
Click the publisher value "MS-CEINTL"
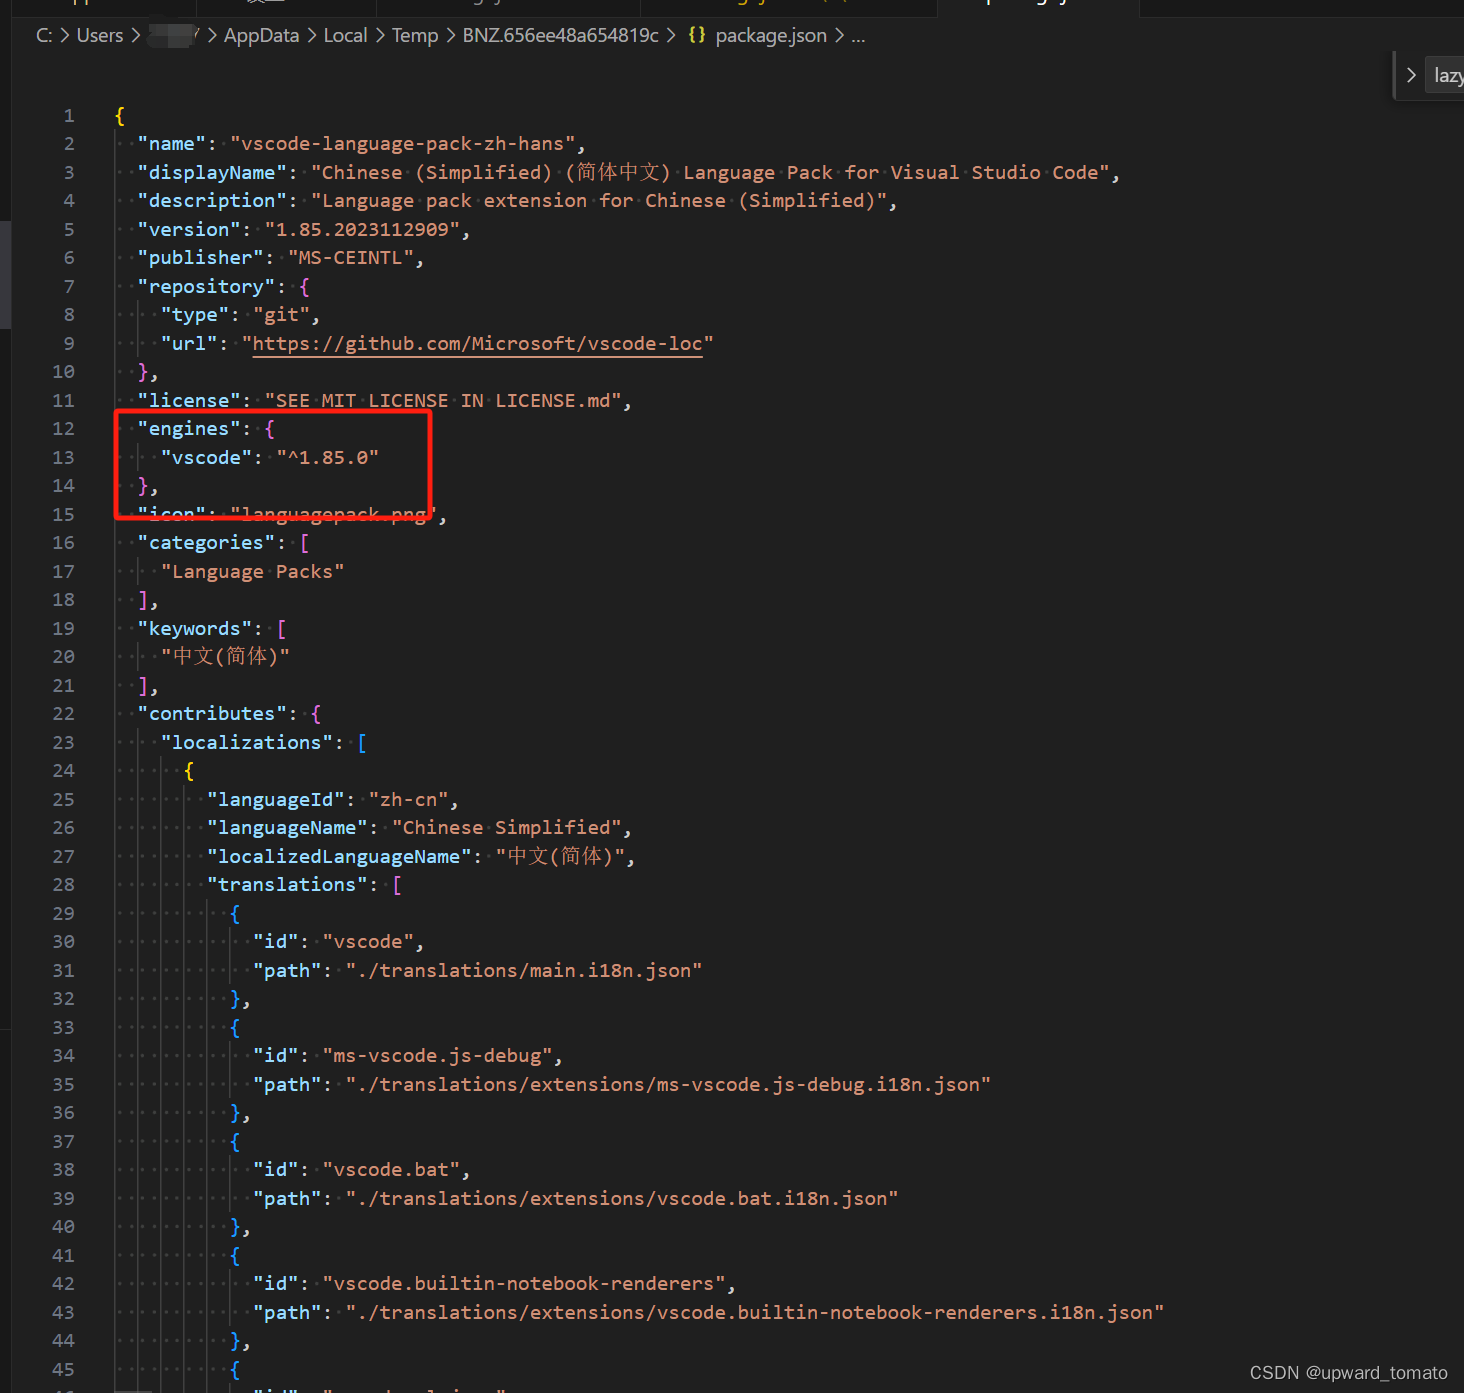351,257
